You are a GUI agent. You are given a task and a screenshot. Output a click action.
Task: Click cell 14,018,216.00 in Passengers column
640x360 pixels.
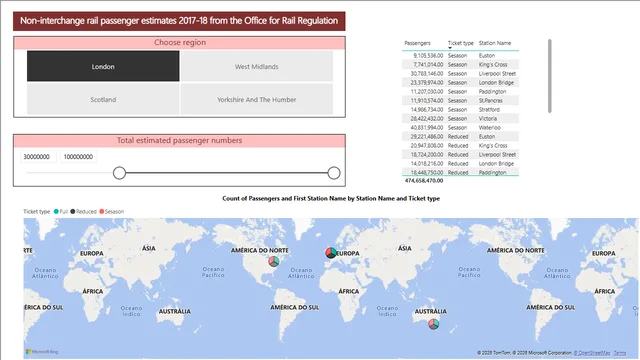(427, 164)
